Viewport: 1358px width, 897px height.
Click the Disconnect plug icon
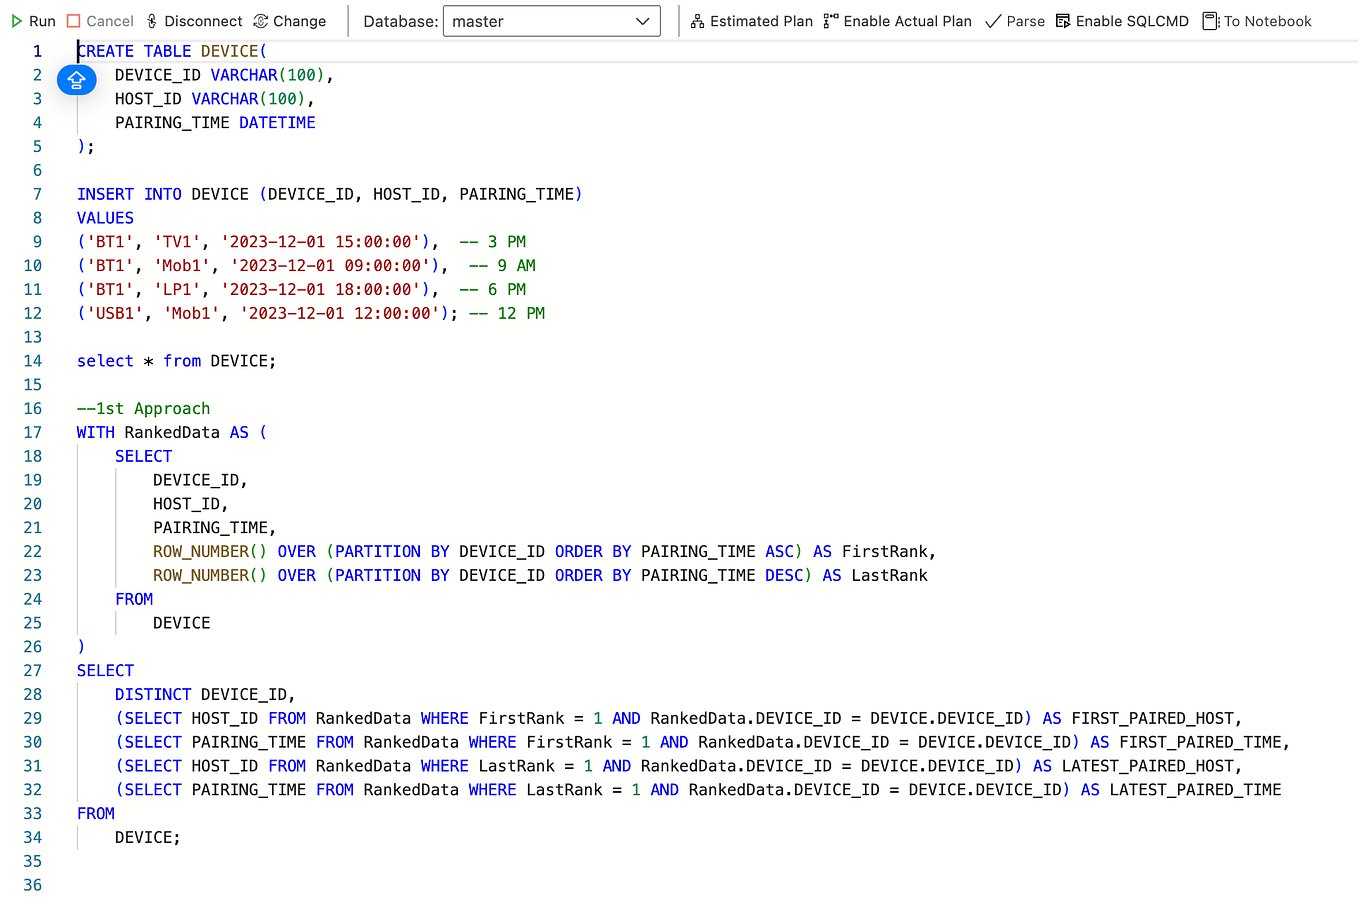152,21
